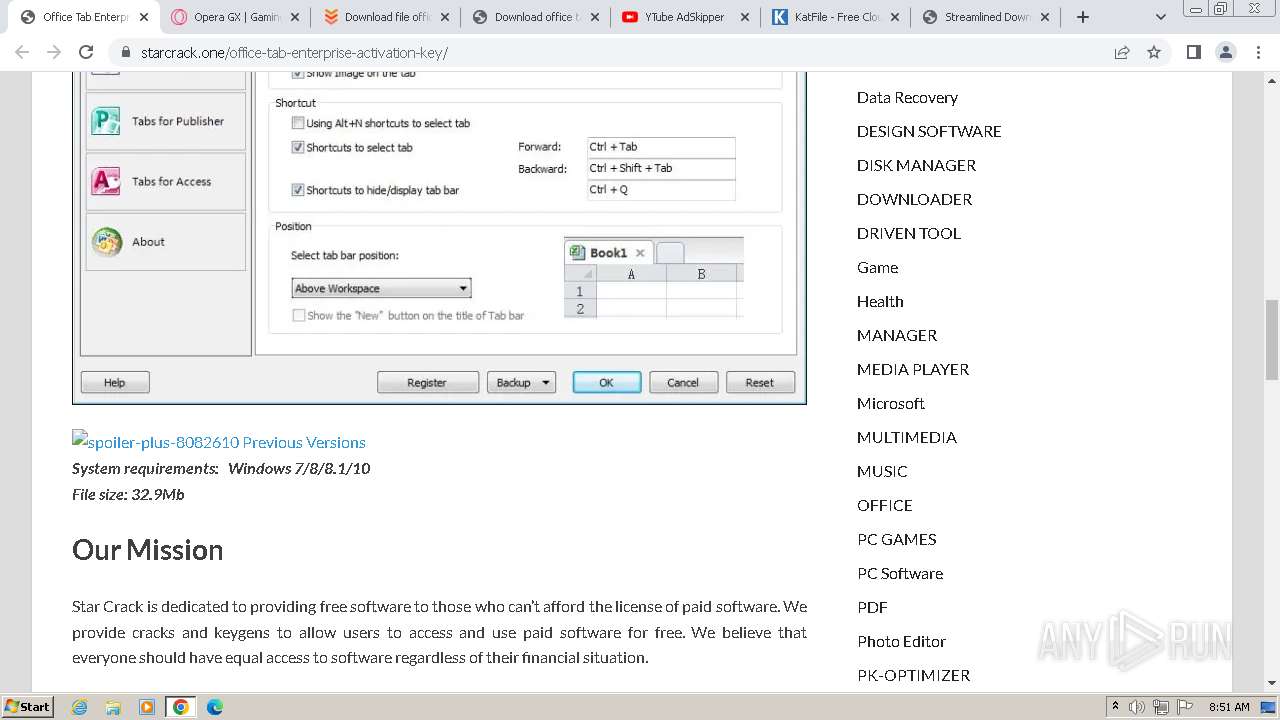Launch Internet Explorer from taskbar

pyautogui.click(x=79, y=707)
